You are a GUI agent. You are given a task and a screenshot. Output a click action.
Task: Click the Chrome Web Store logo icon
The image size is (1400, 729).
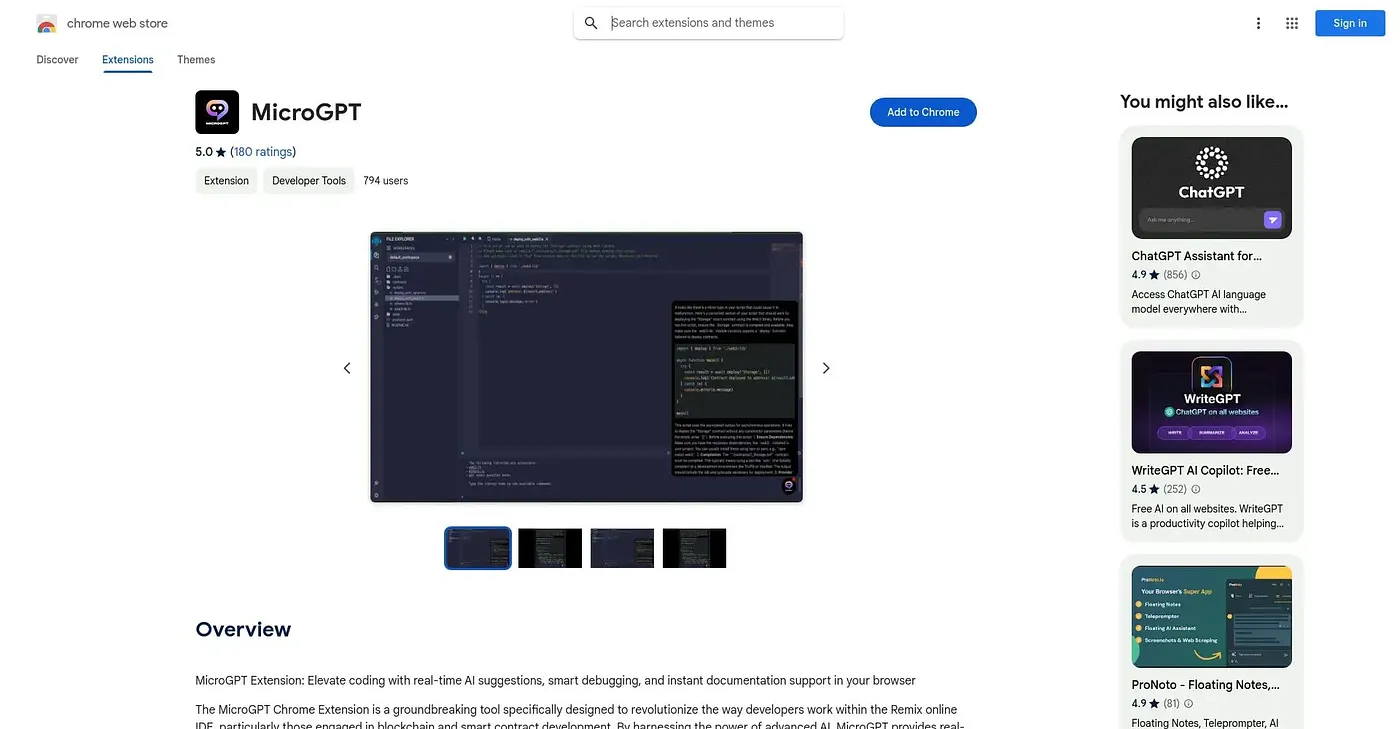46,23
